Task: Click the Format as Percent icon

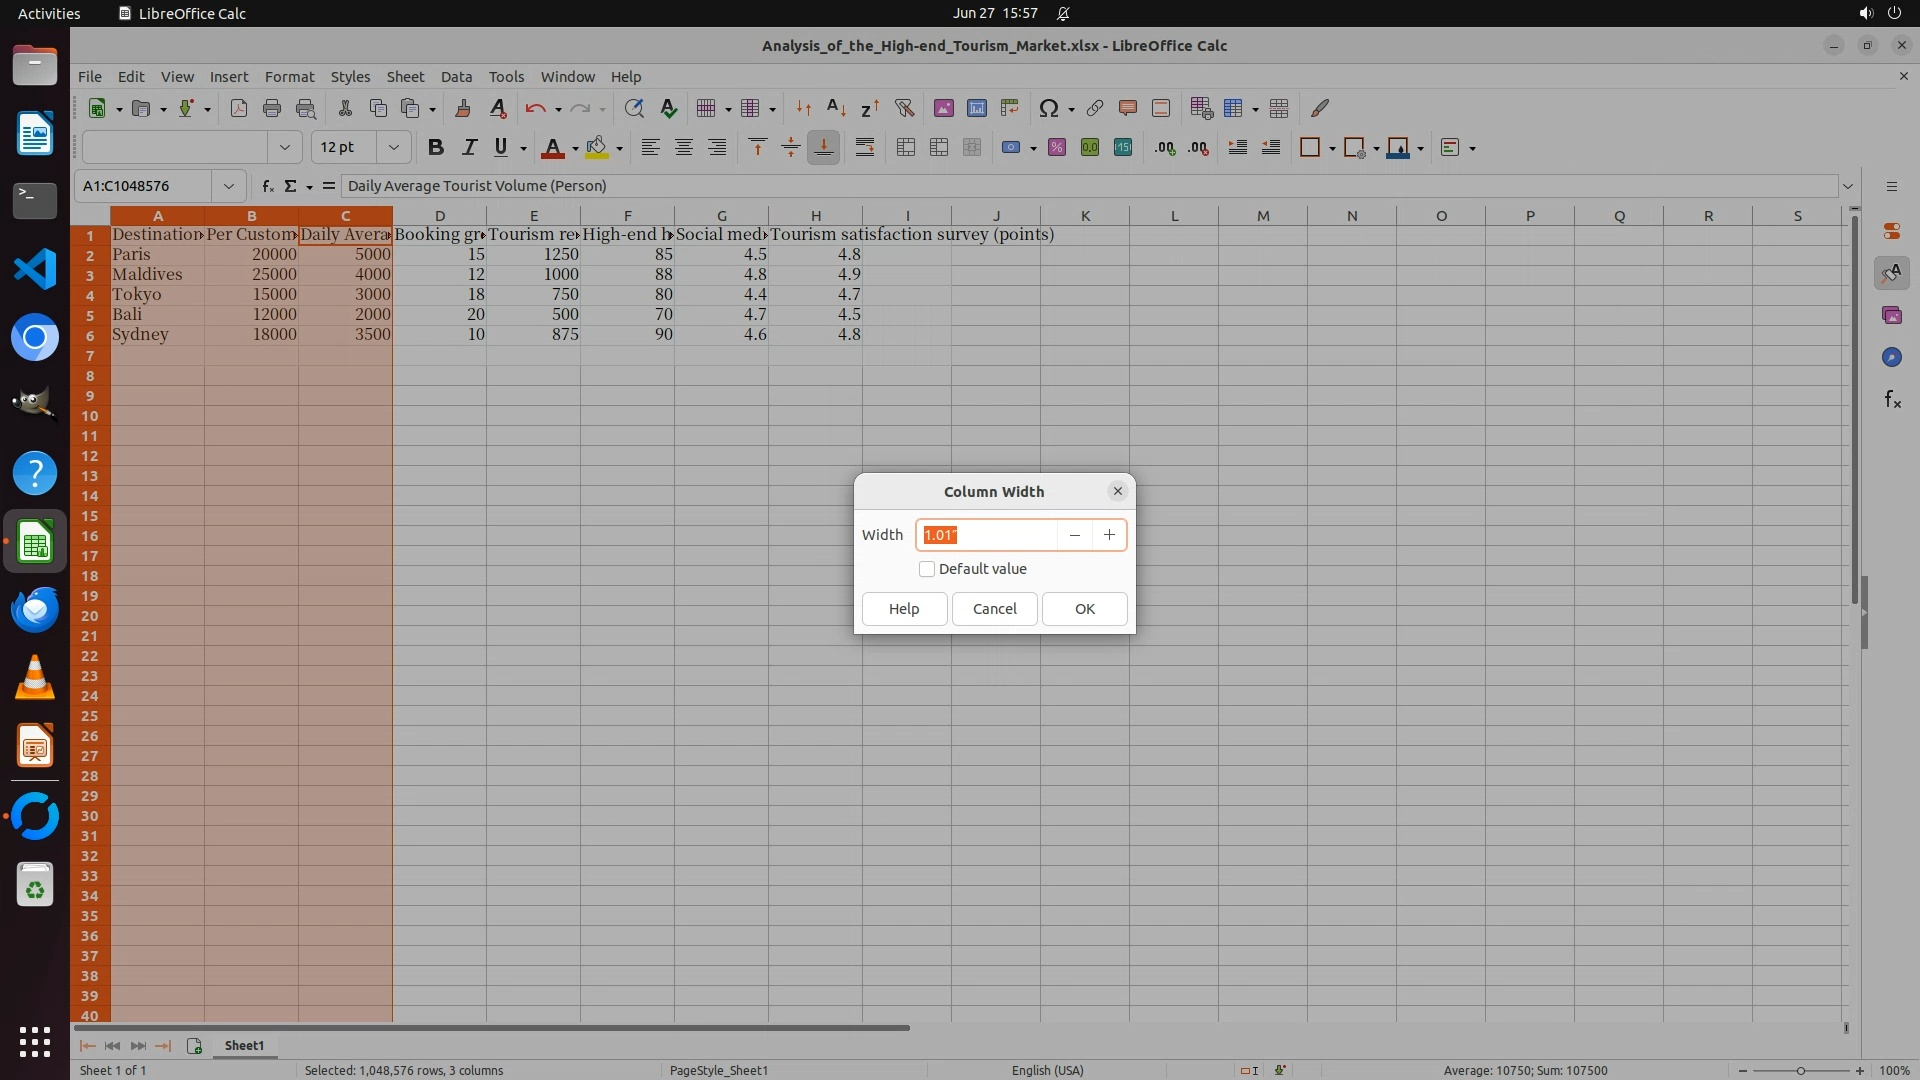Action: pyautogui.click(x=1056, y=147)
